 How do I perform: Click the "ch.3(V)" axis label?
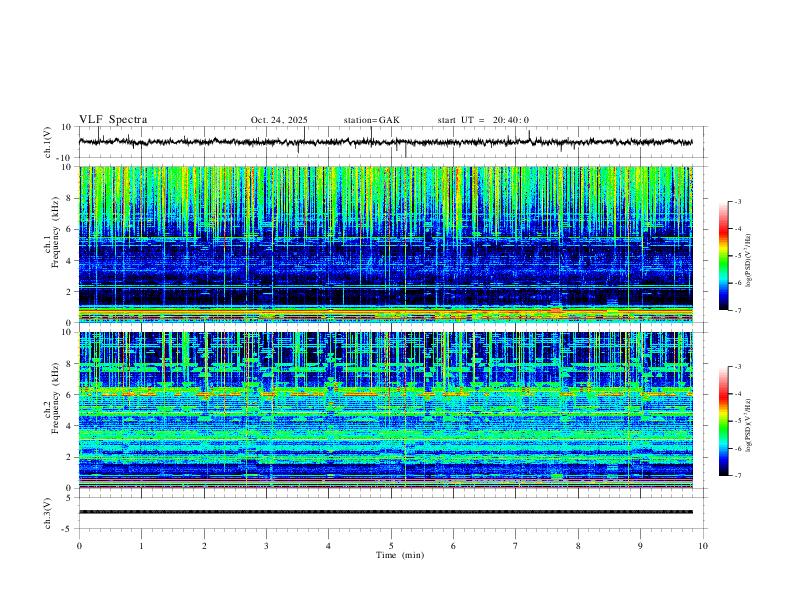click(48, 513)
